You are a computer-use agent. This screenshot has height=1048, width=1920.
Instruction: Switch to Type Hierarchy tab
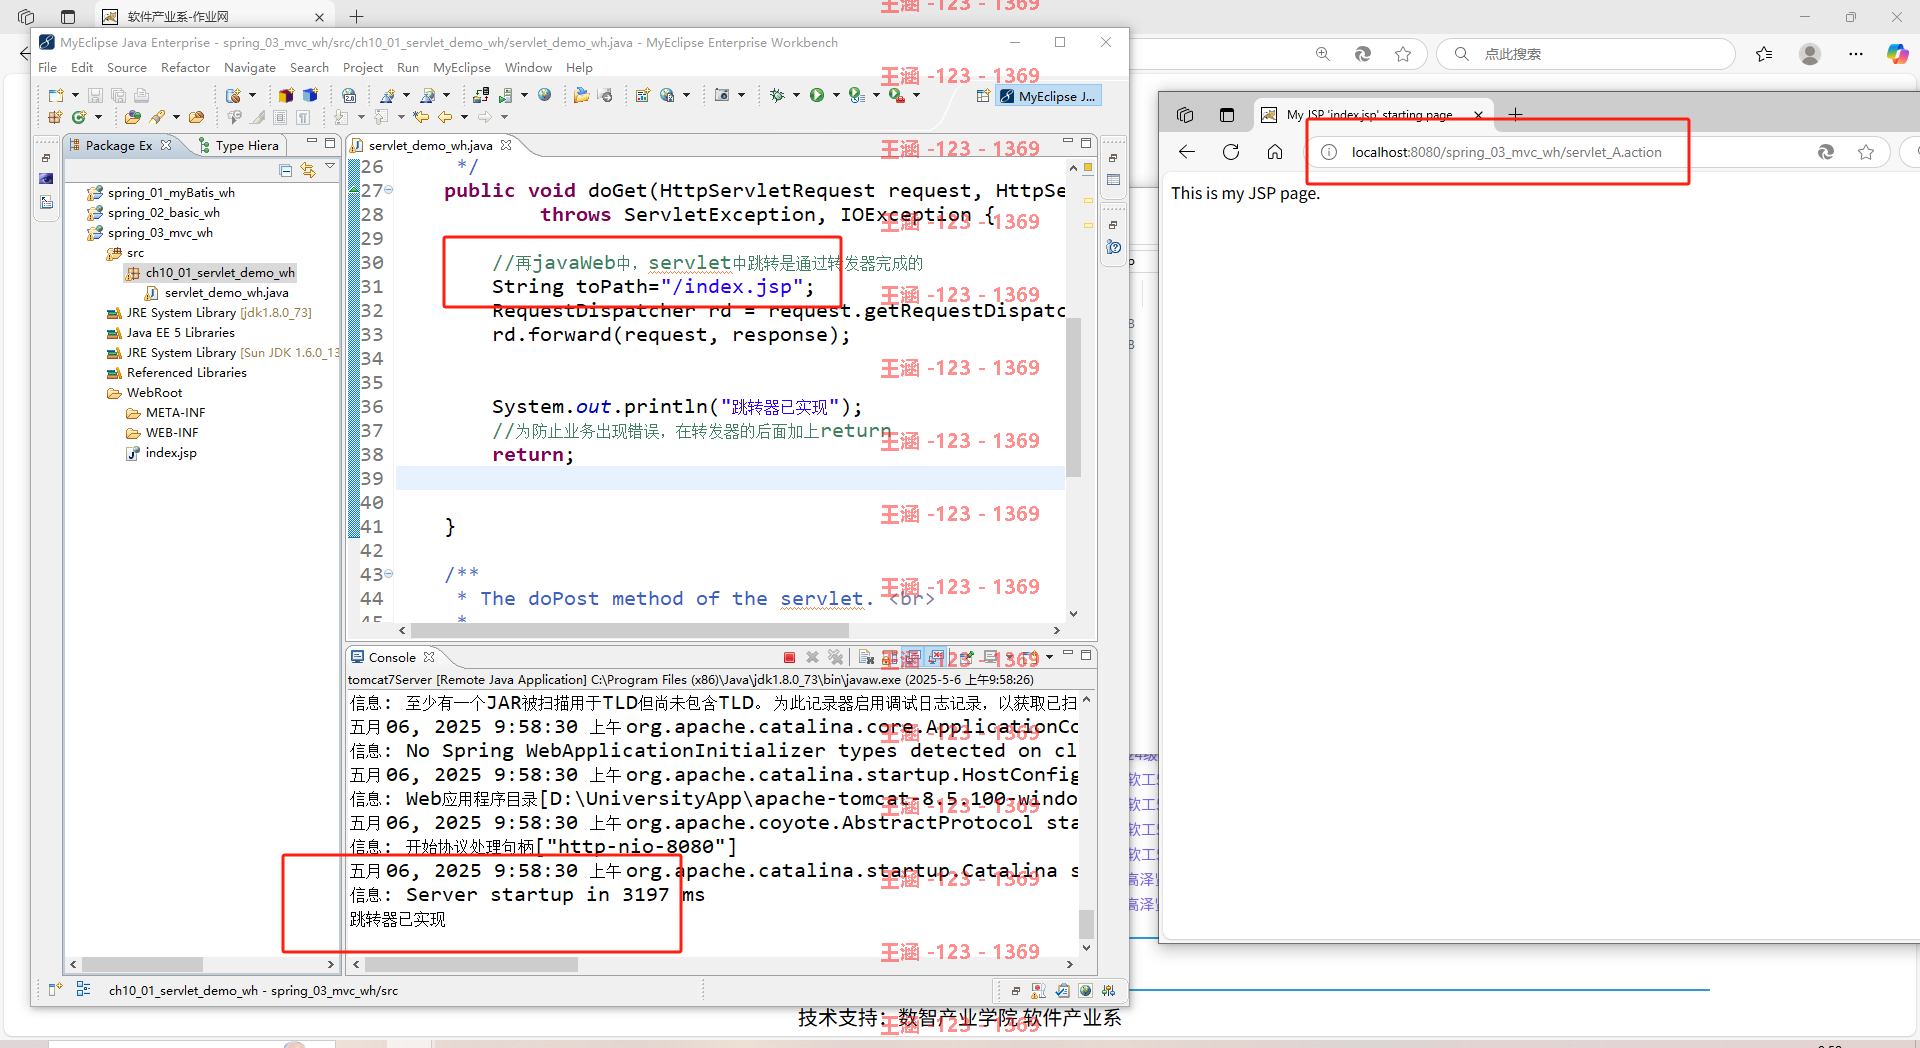pos(238,145)
